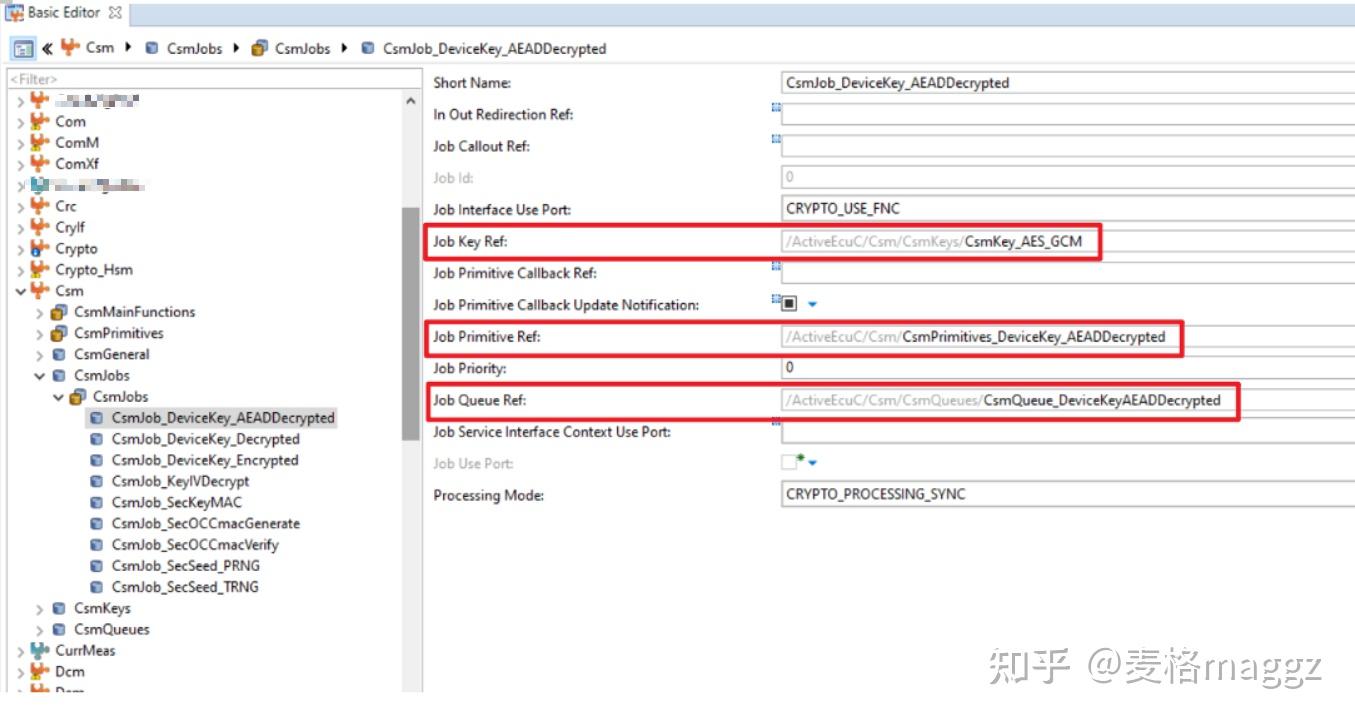Jump to the CsmJob_DeviceKey_AEADDecrypted breadcrumb
Image resolution: width=1355 pixels, height=726 pixels.
point(495,48)
